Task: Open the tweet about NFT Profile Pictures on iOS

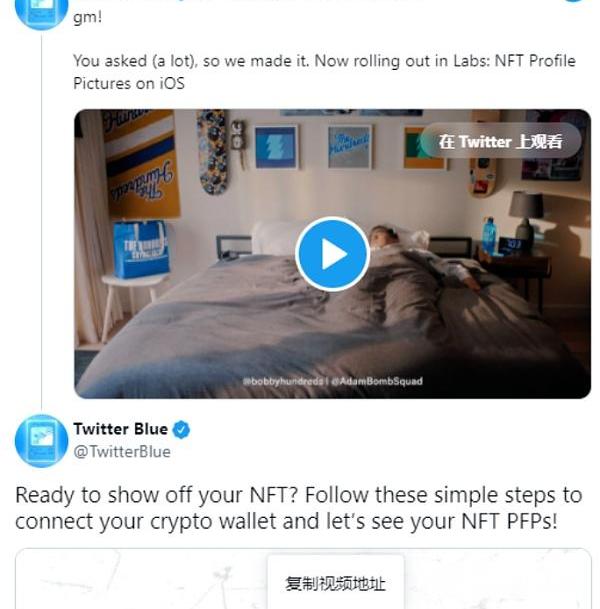Action: (324, 72)
